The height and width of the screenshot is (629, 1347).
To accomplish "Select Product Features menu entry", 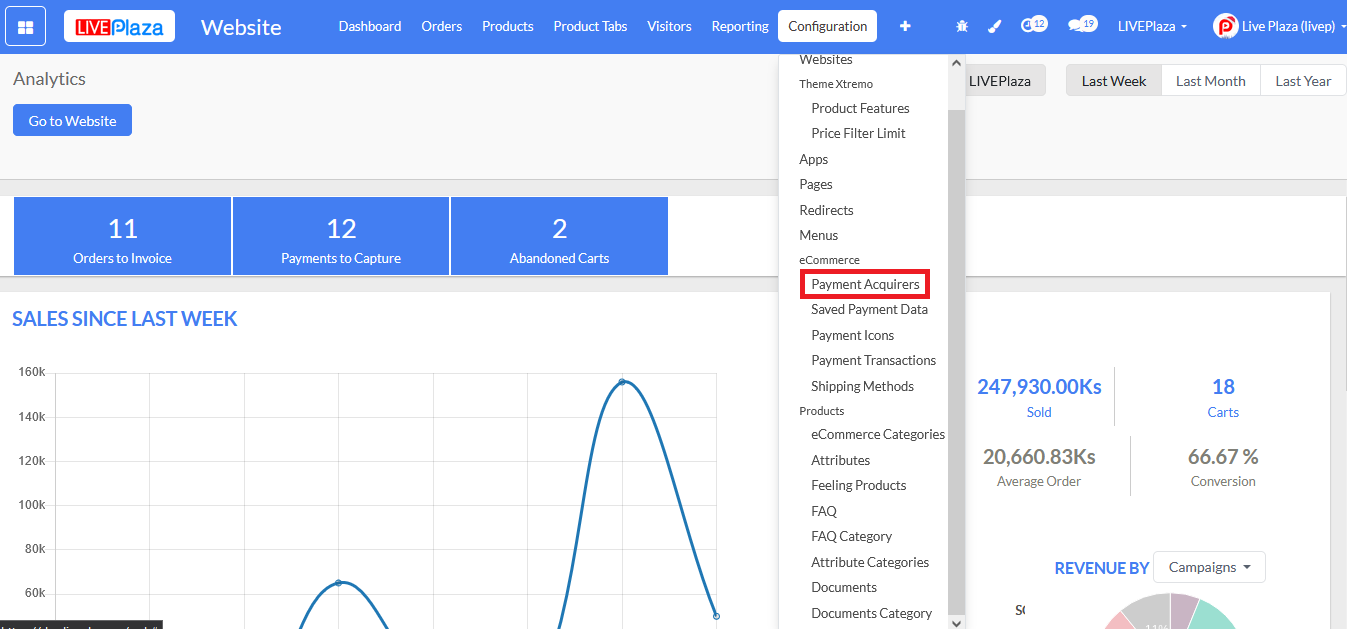I will [x=860, y=108].
